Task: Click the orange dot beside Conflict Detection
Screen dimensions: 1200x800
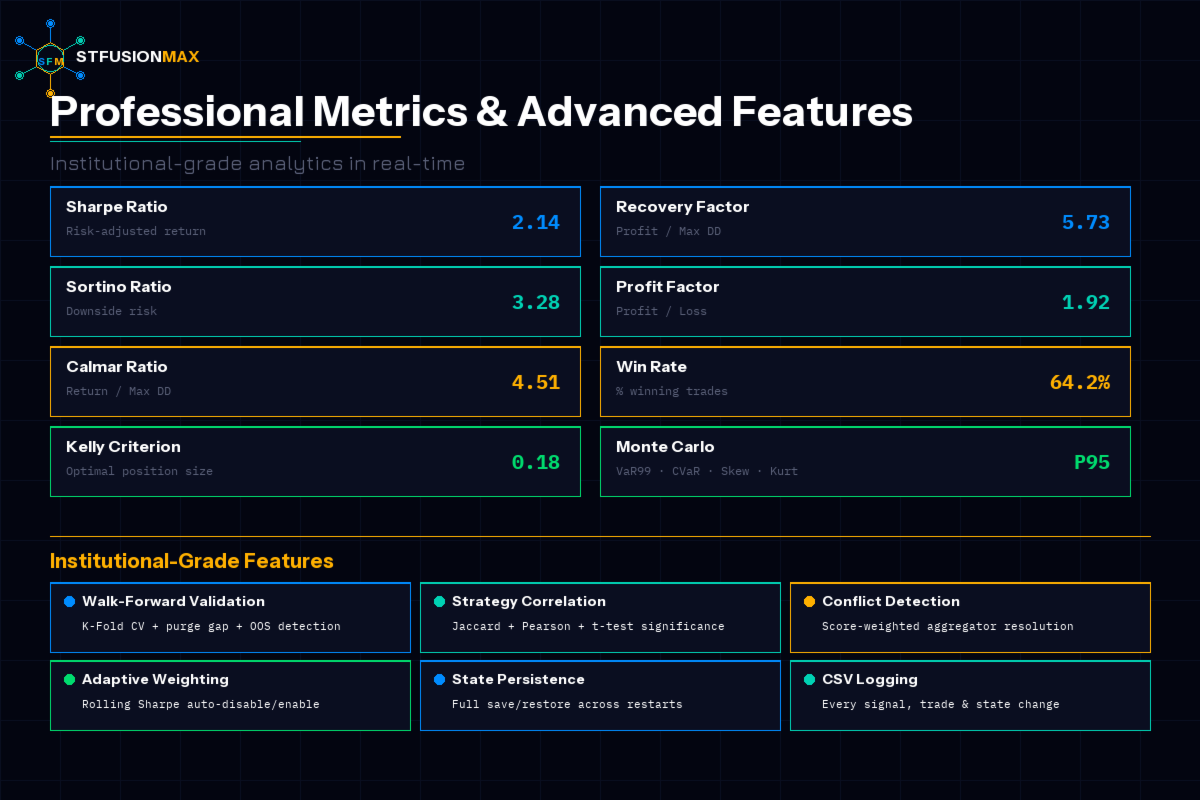Action: pos(809,601)
